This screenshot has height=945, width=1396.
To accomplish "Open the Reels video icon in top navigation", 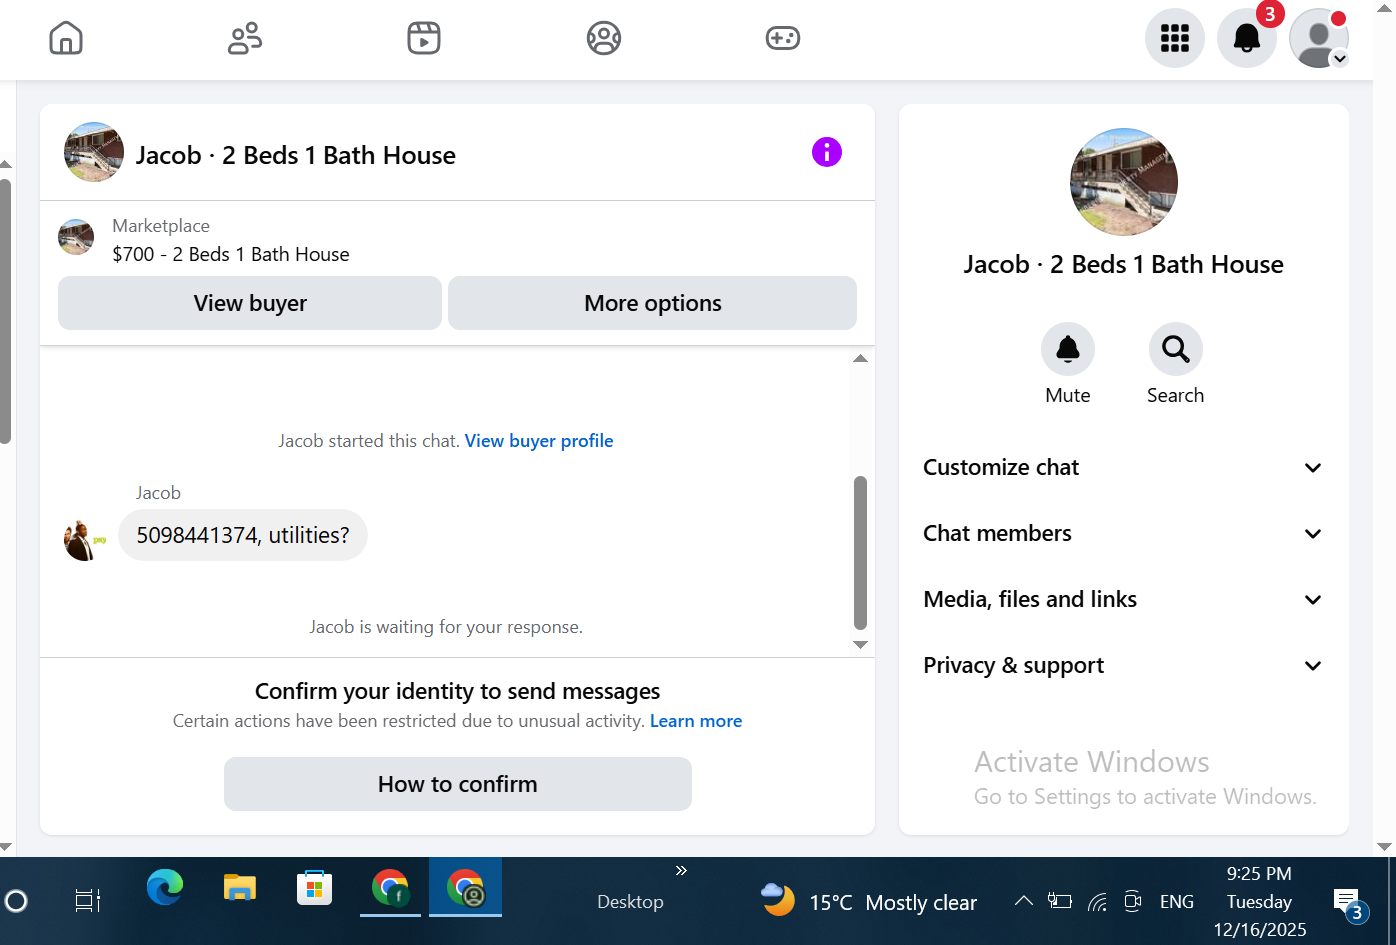I will 424,38.
